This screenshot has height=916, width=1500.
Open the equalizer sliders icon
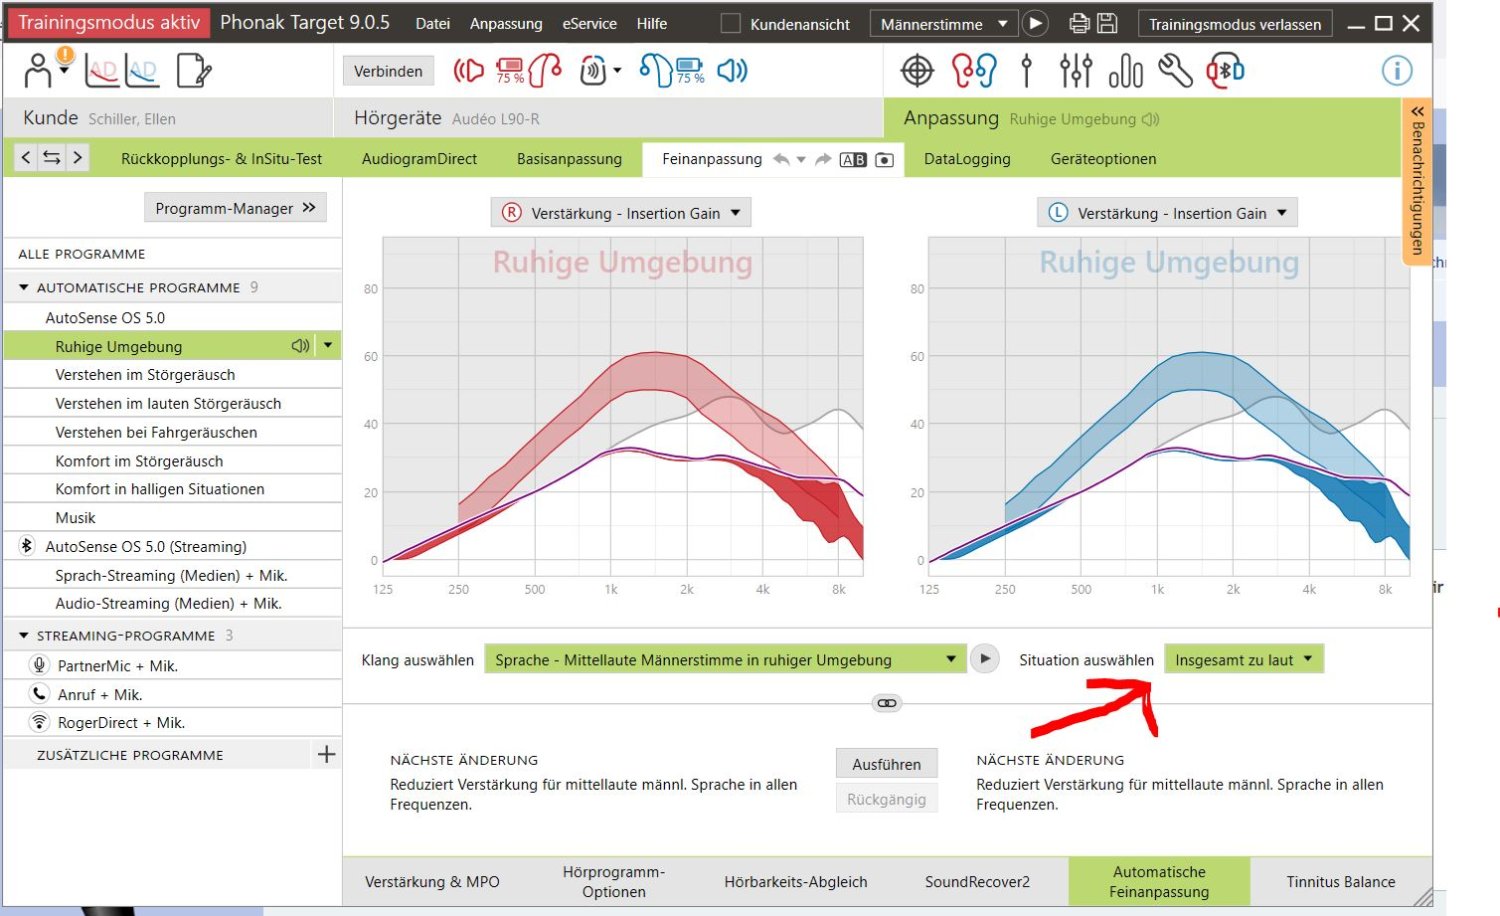tap(1076, 71)
